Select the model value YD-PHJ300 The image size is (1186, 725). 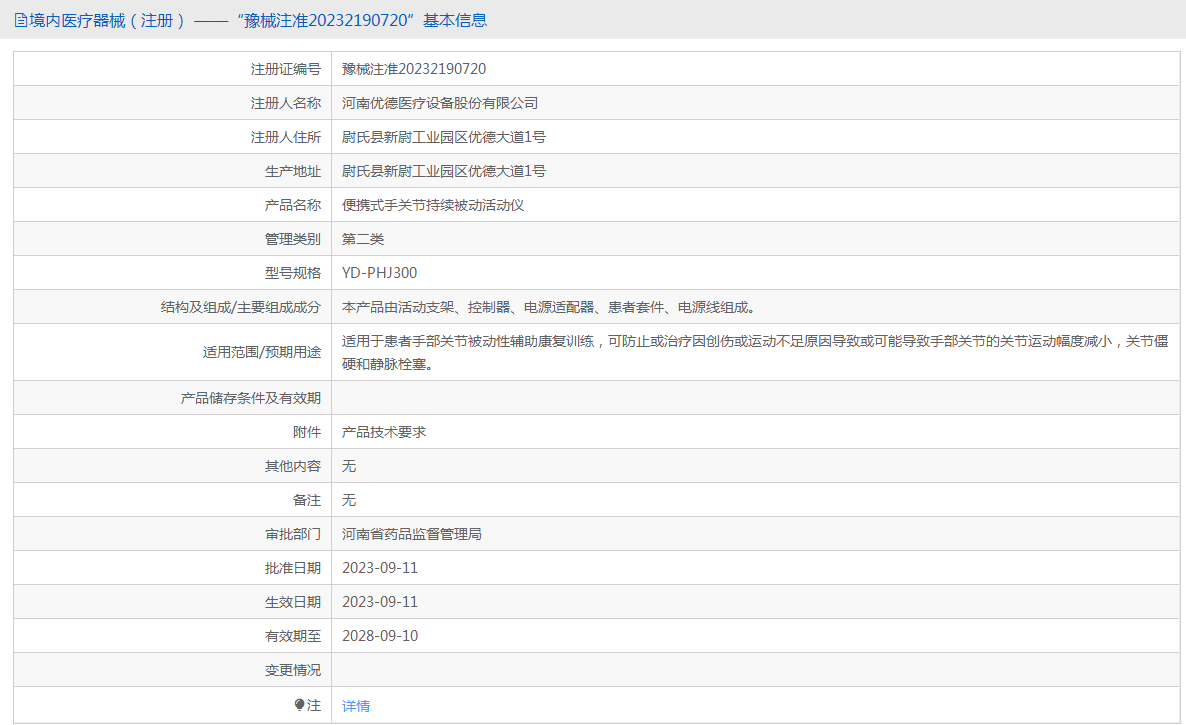[379, 273]
